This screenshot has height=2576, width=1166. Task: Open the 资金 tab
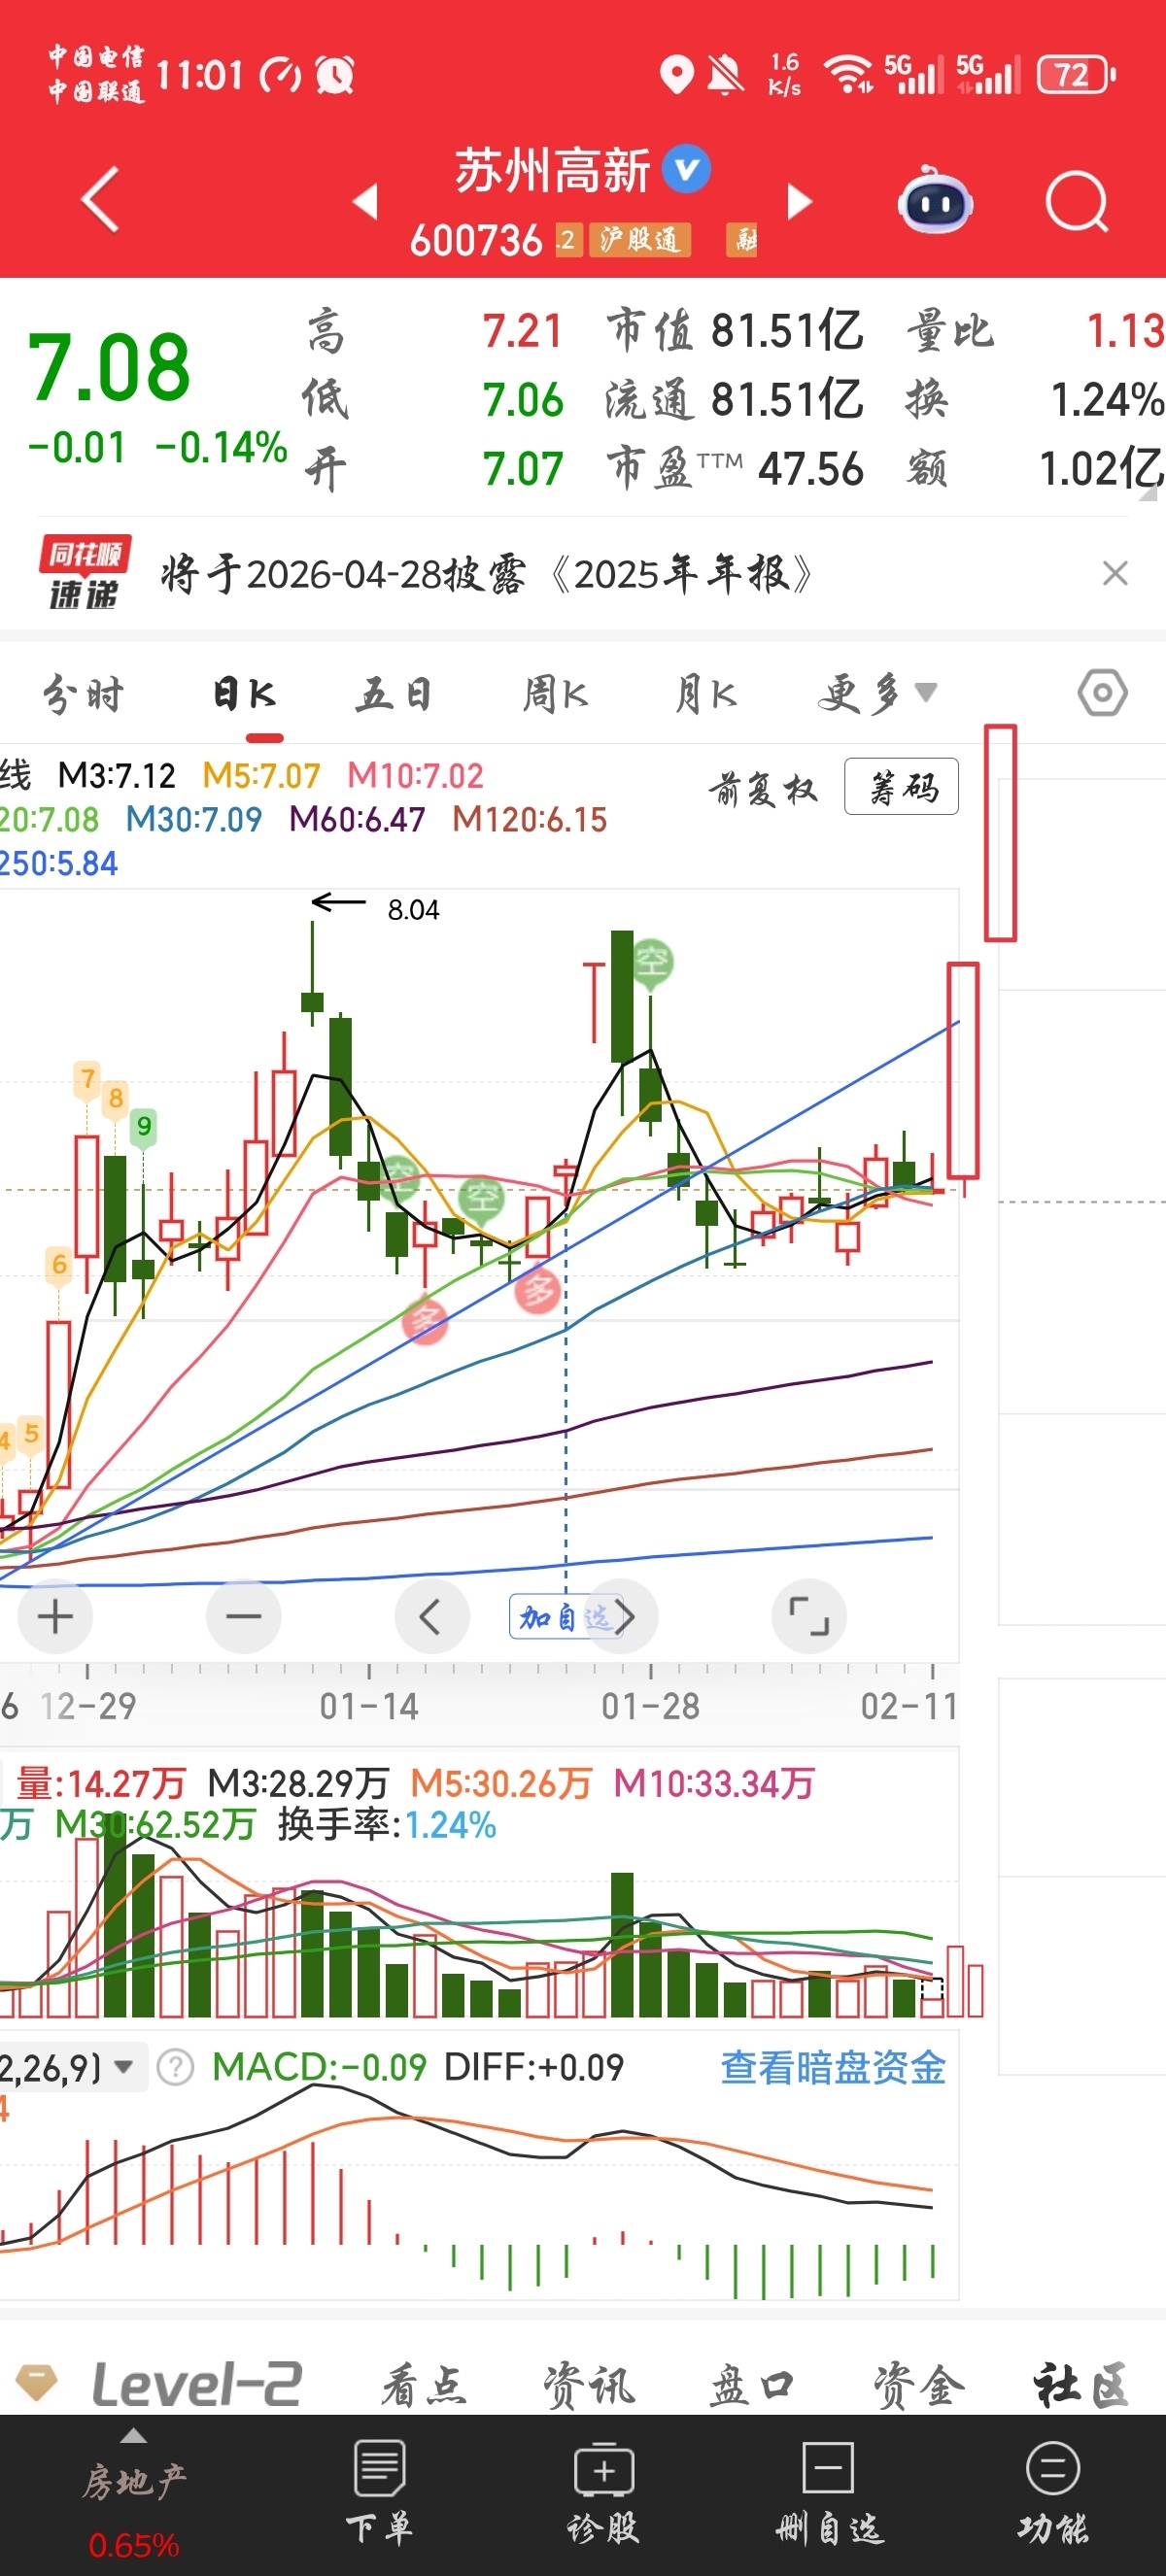918,2384
